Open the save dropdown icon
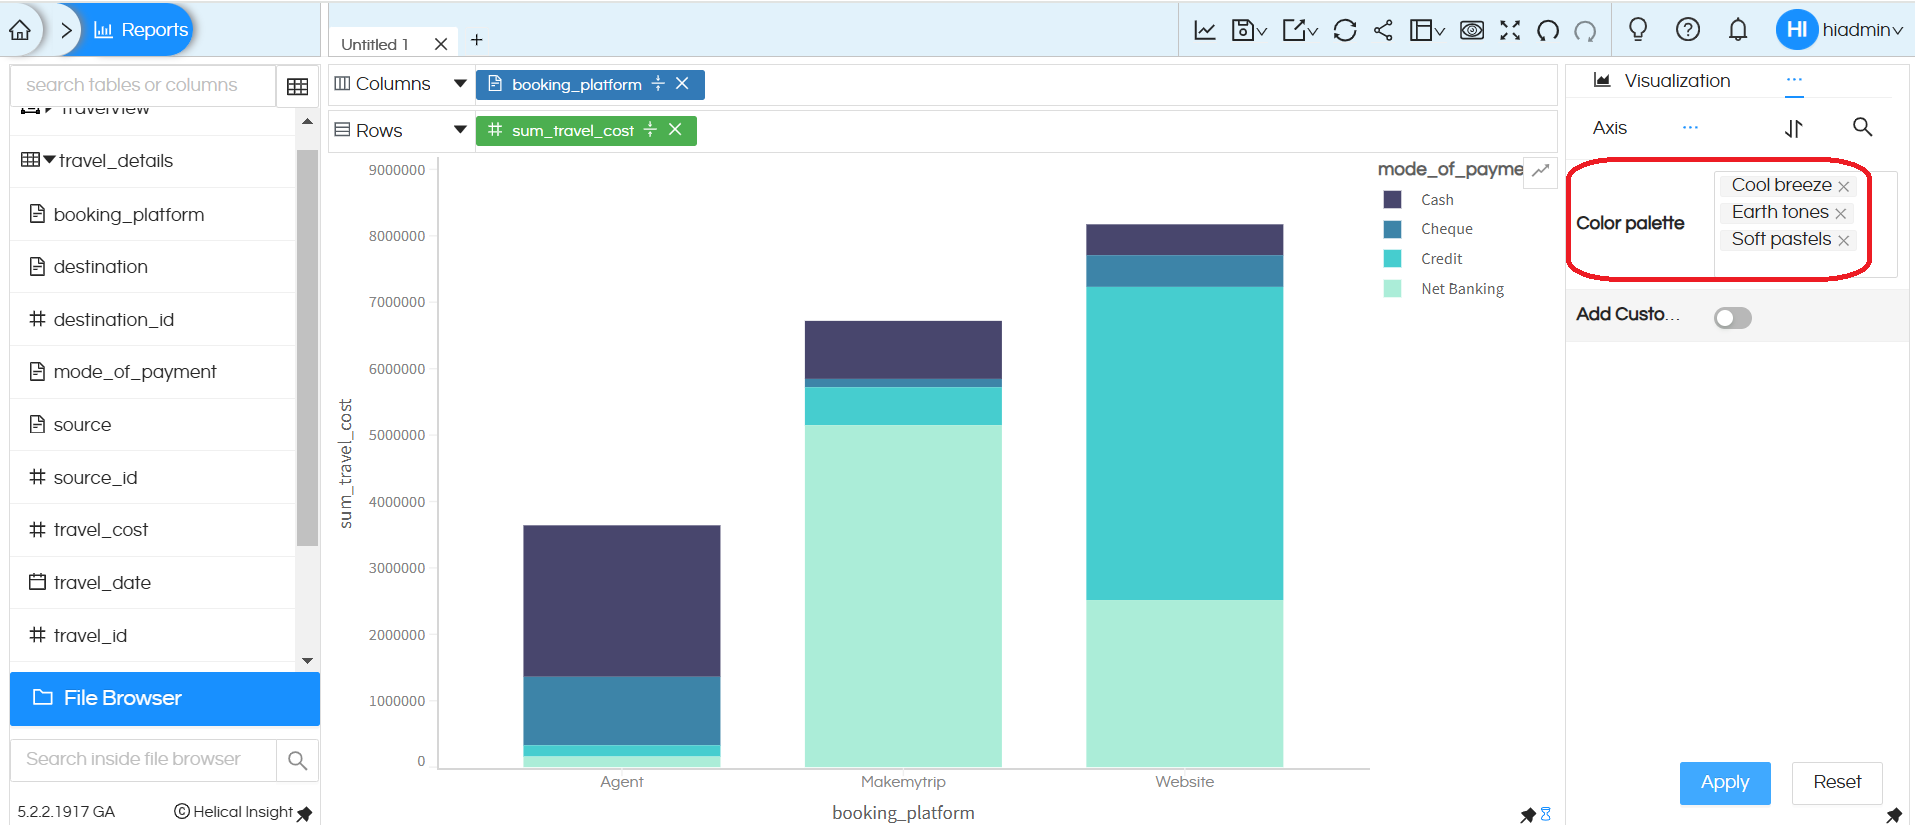1915x828 pixels. 1249,30
